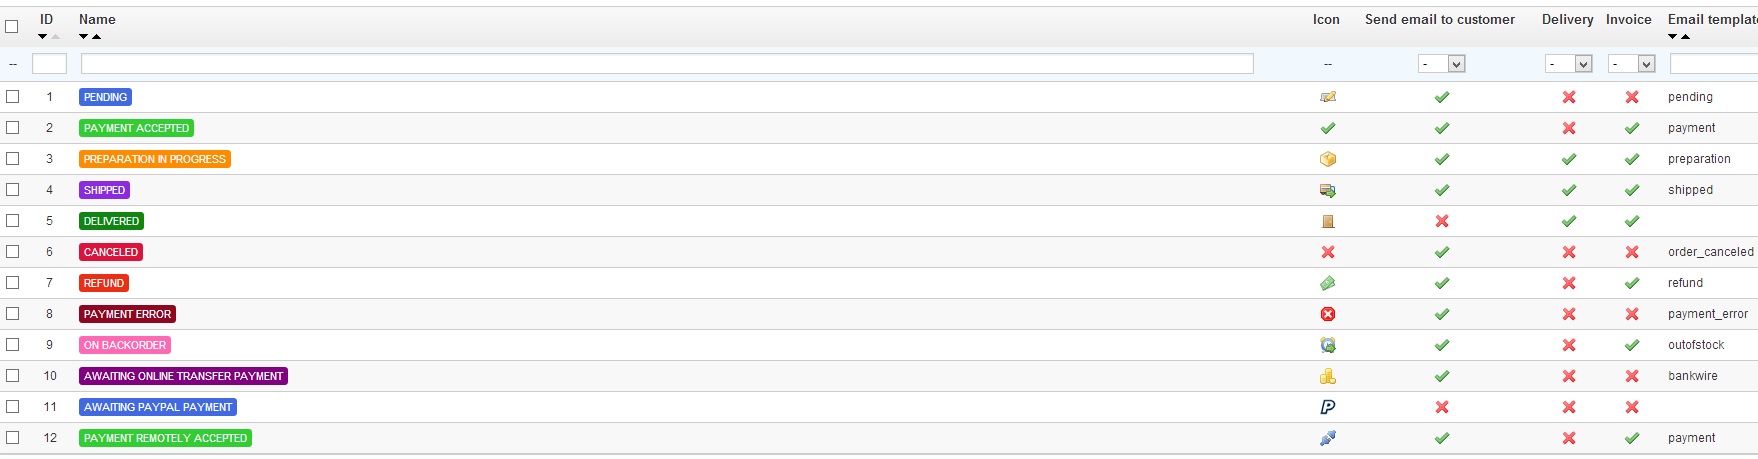Click the Payment Error red circle icon

click(x=1328, y=314)
